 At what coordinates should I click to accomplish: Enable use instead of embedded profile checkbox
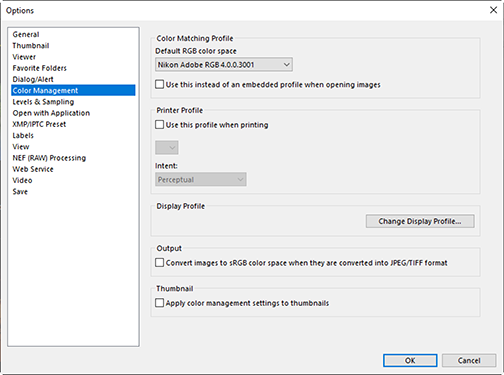point(160,84)
